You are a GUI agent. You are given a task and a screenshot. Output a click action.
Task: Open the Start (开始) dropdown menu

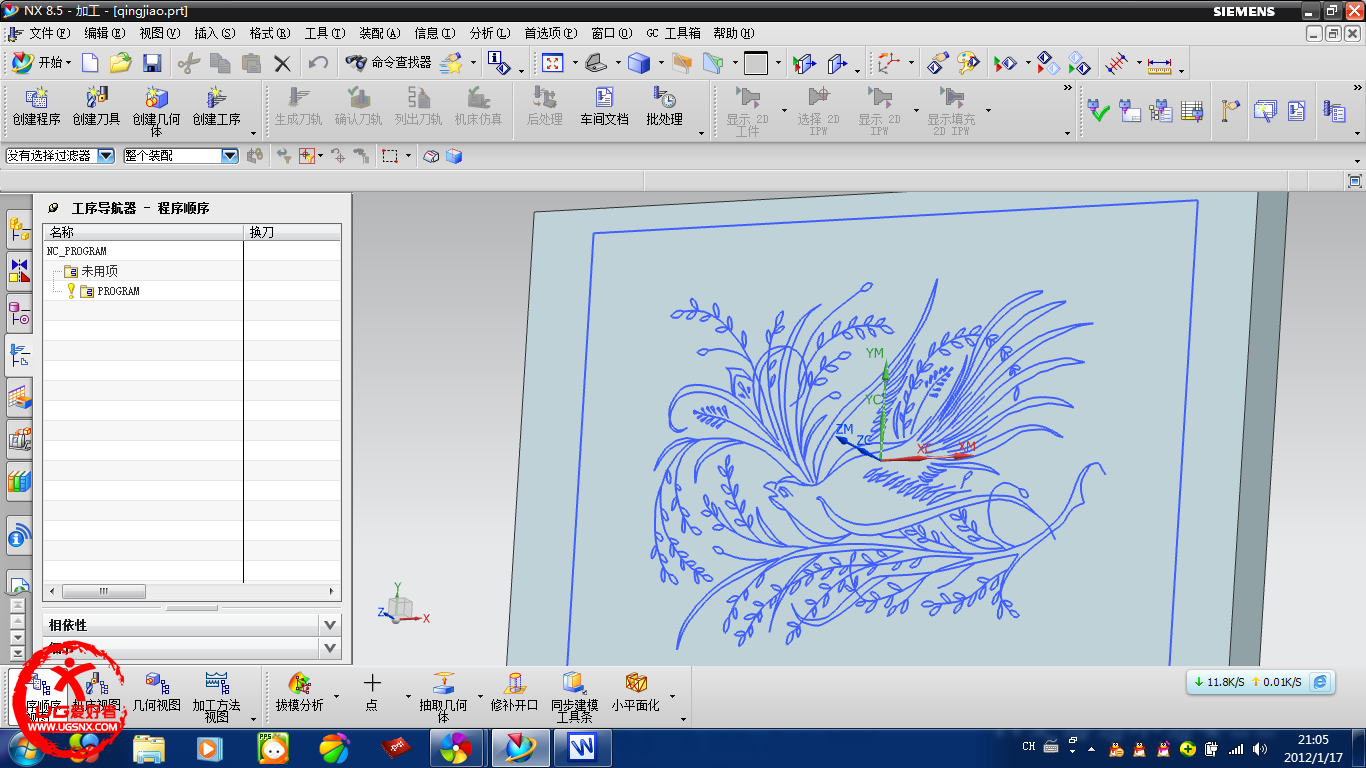click(41, 63)
